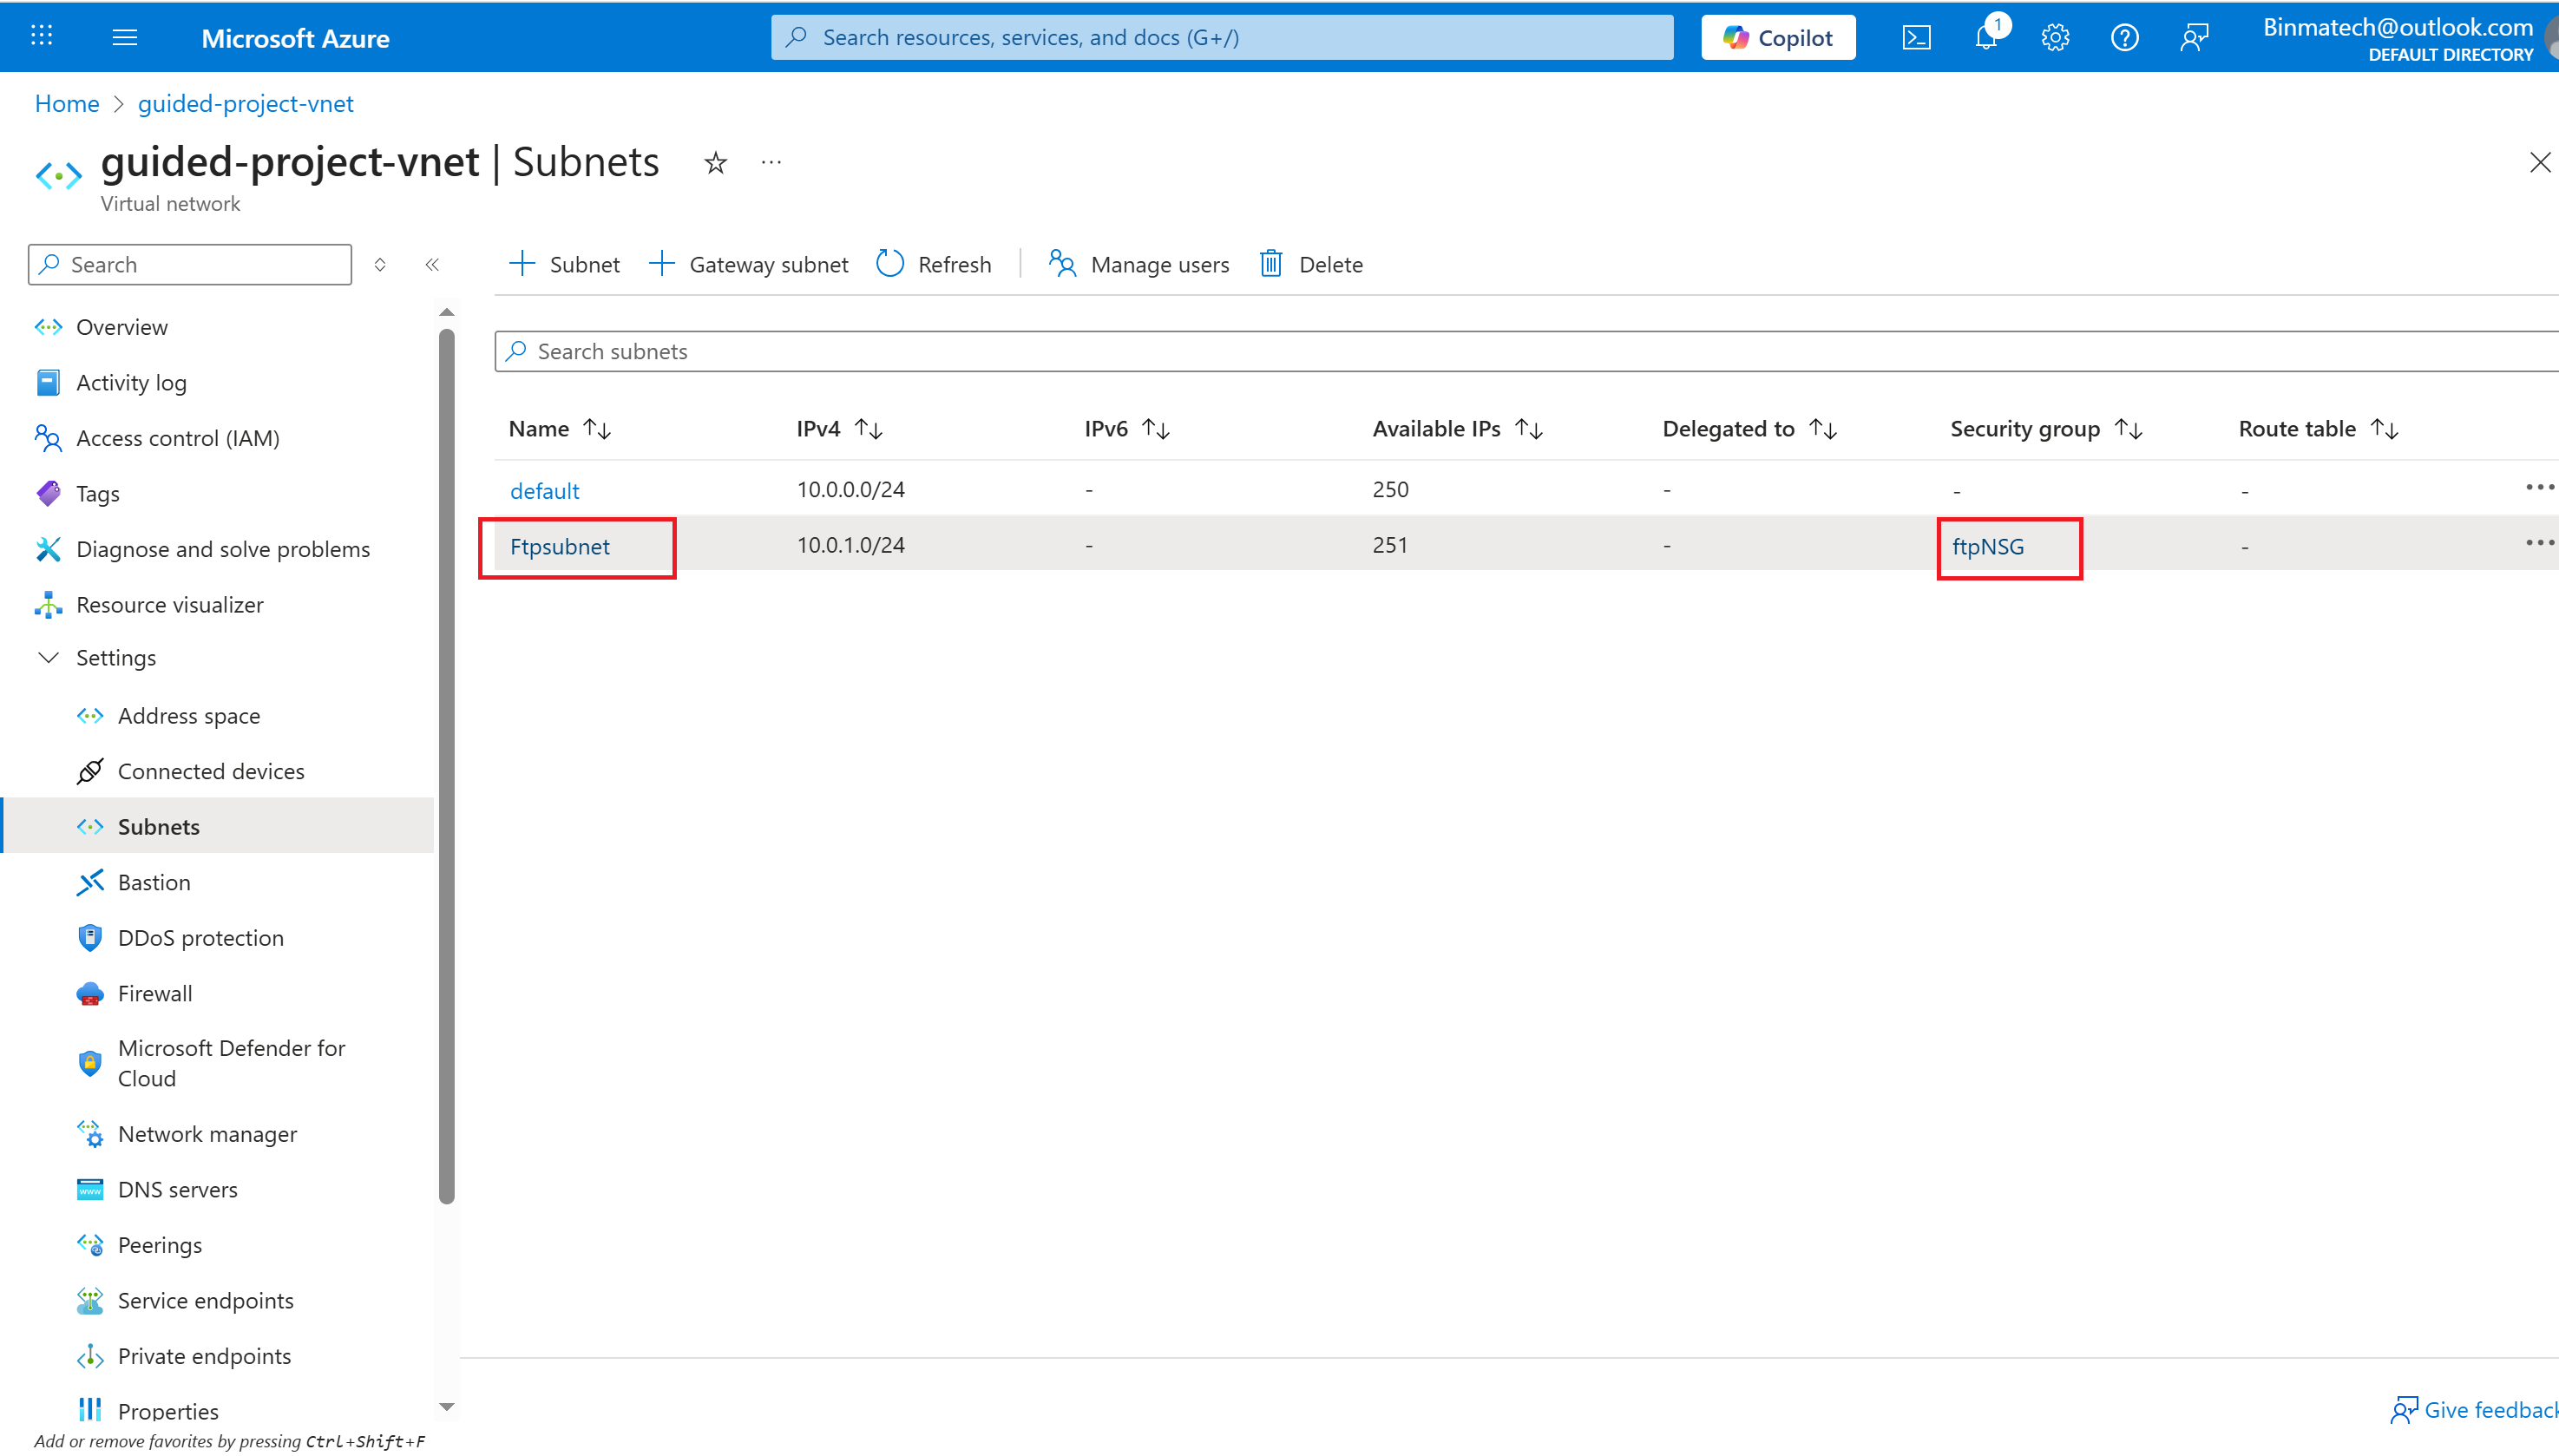The height and width of the screenshot is (1456, 2559).
Task: Open portal settings gear
Action: [2054, 38]
